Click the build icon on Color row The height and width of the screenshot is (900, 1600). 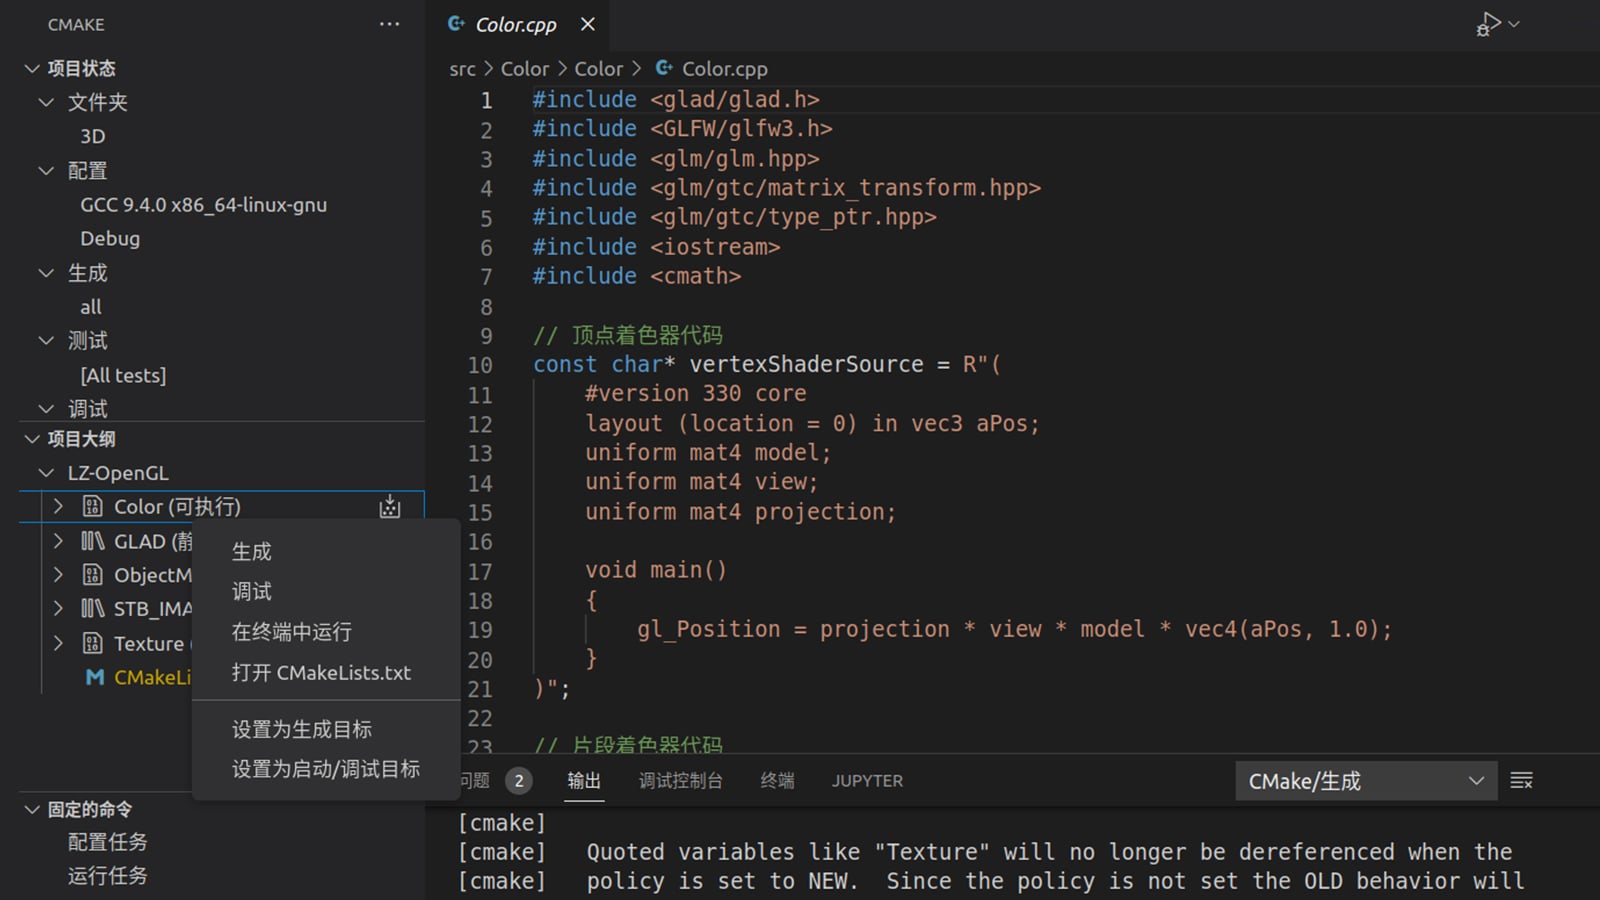click(390, 507)
